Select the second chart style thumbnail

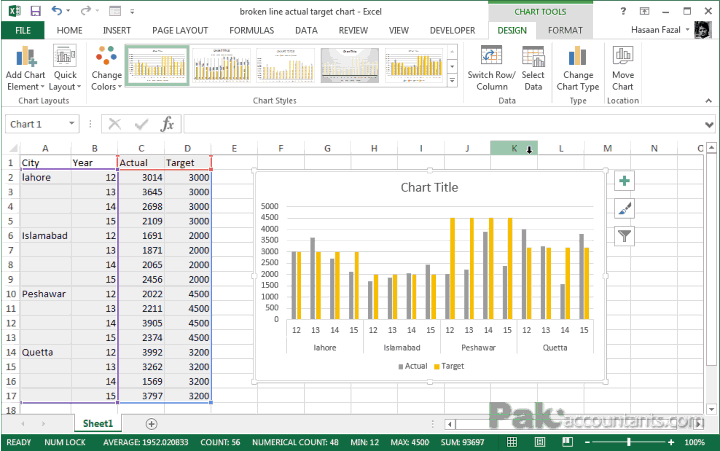coord(222,65)
